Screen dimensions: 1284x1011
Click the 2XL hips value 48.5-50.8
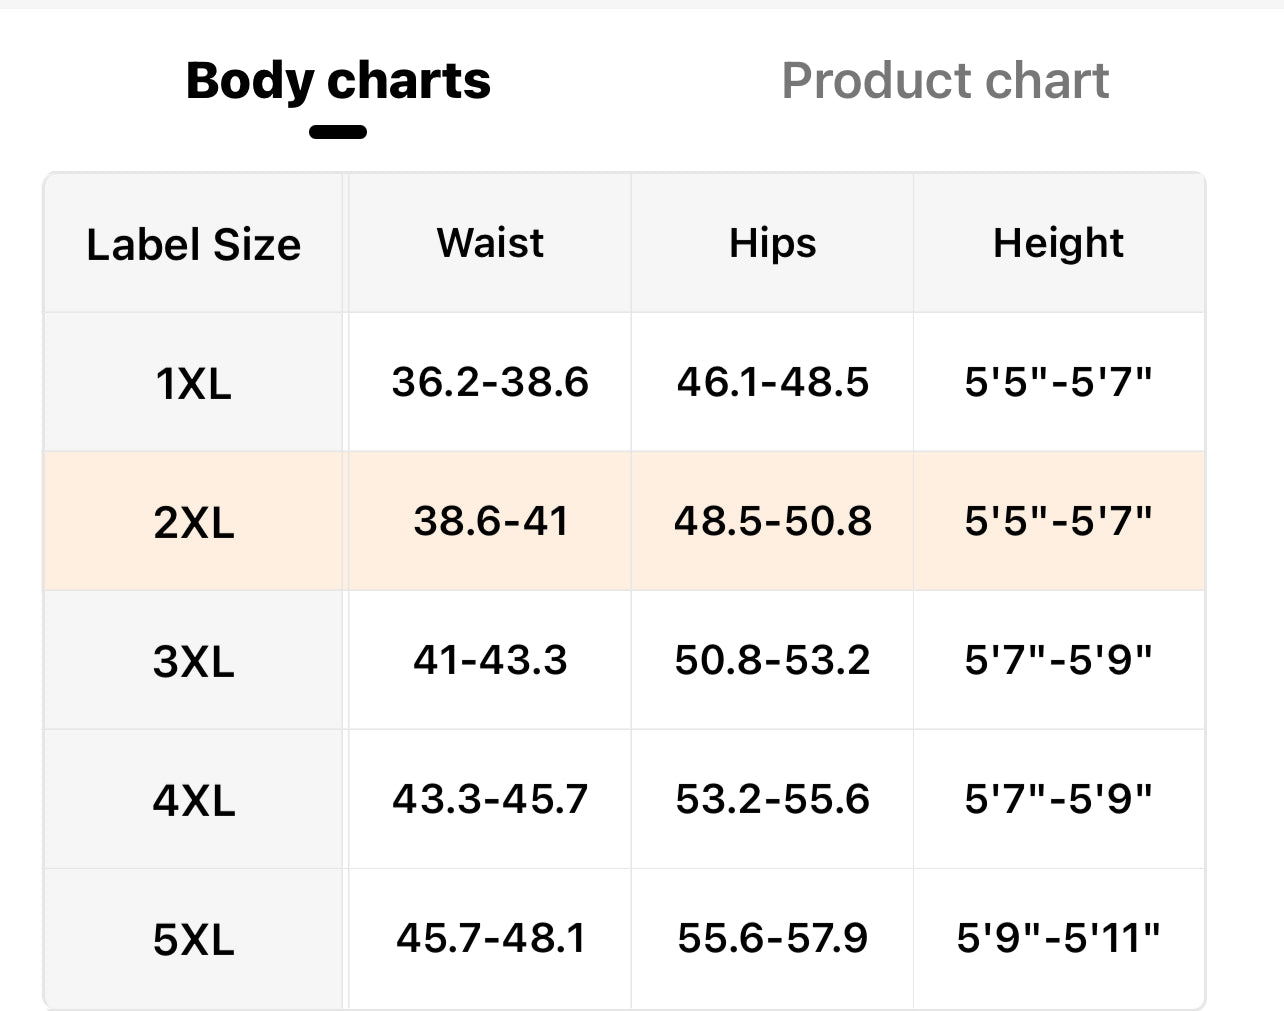tap(772, 521)
